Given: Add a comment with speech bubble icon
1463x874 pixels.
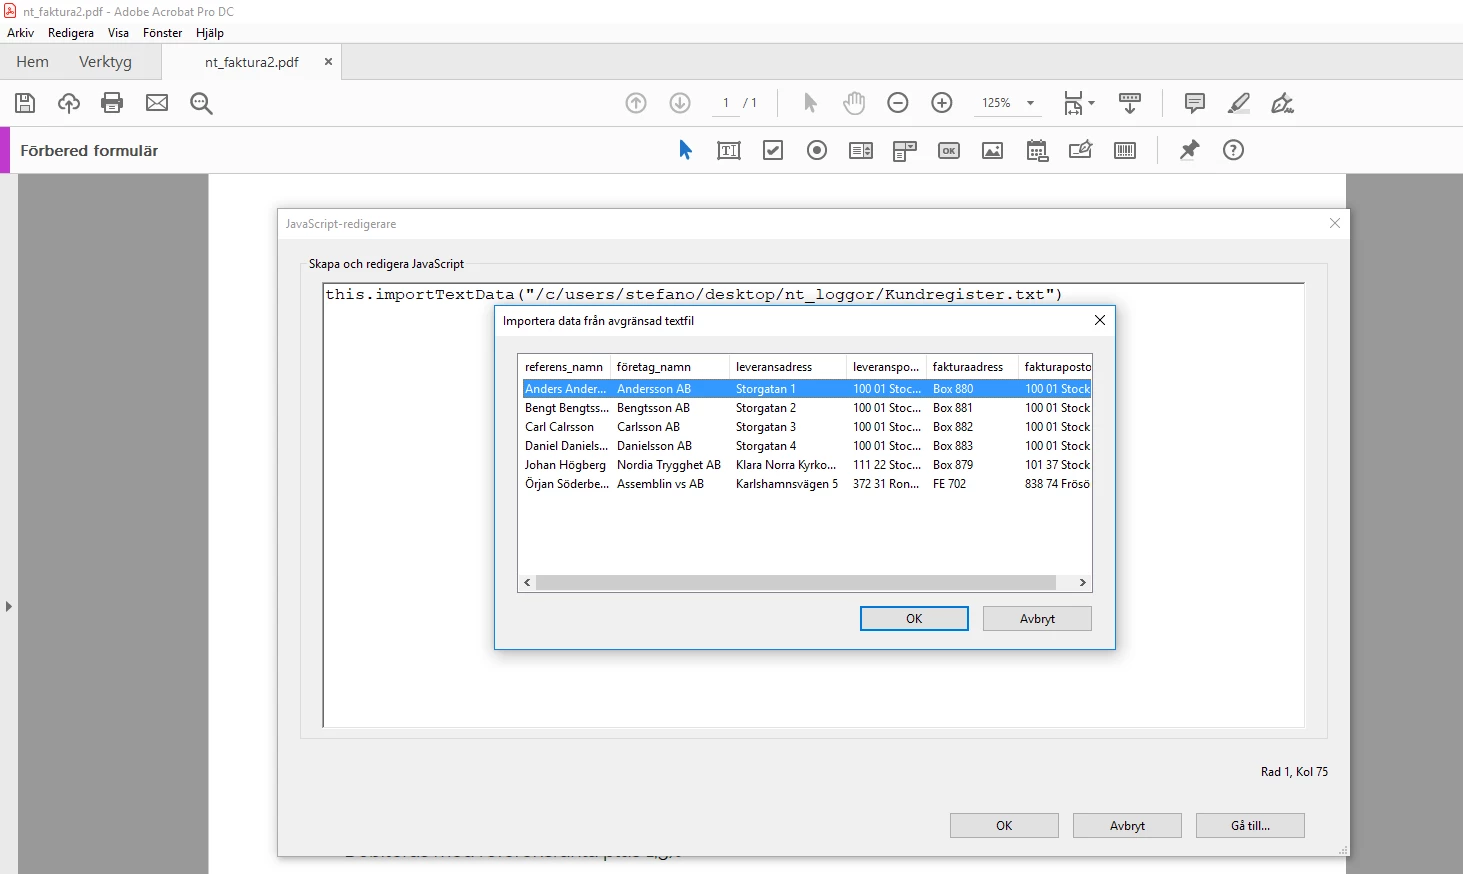Looking at the screenshot, I should coord(1194,103).
